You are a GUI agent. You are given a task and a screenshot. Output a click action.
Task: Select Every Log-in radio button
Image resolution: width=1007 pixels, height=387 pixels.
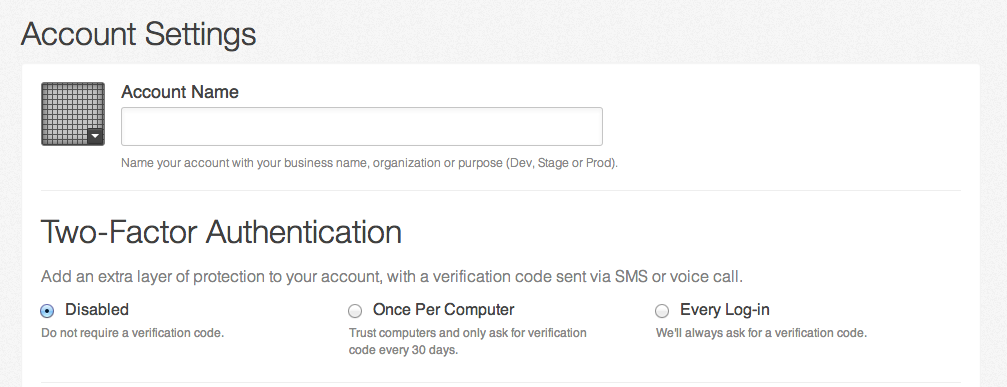pyautogui.click(x=661, y=311)
